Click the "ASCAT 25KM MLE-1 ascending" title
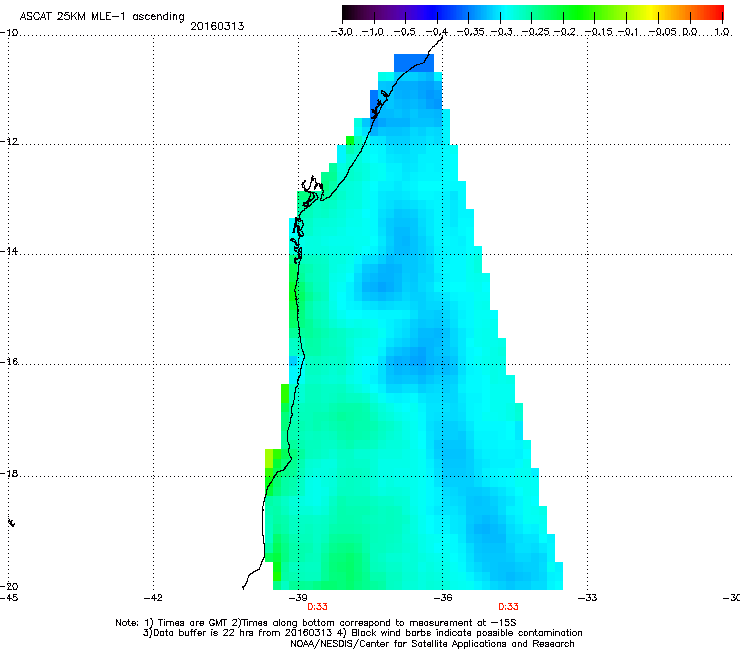The height and width of the screenshot is (650, 740). (x=102, y=16)
